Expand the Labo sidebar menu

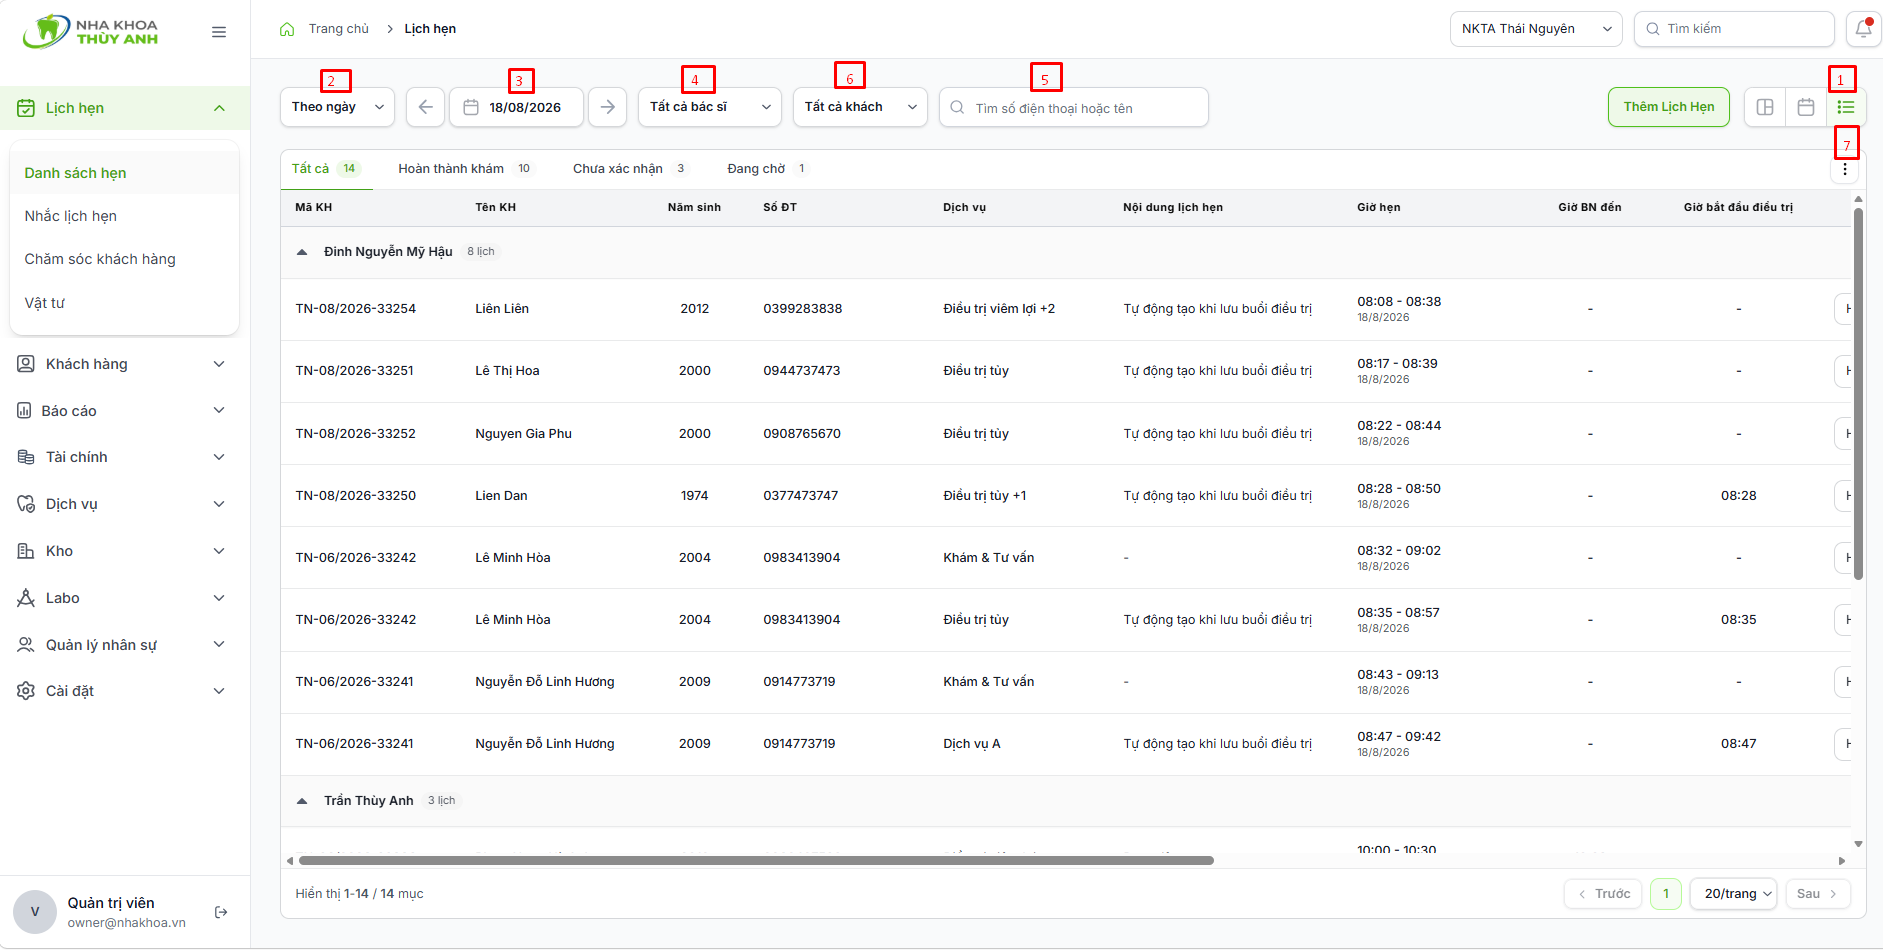pos(125,598)
